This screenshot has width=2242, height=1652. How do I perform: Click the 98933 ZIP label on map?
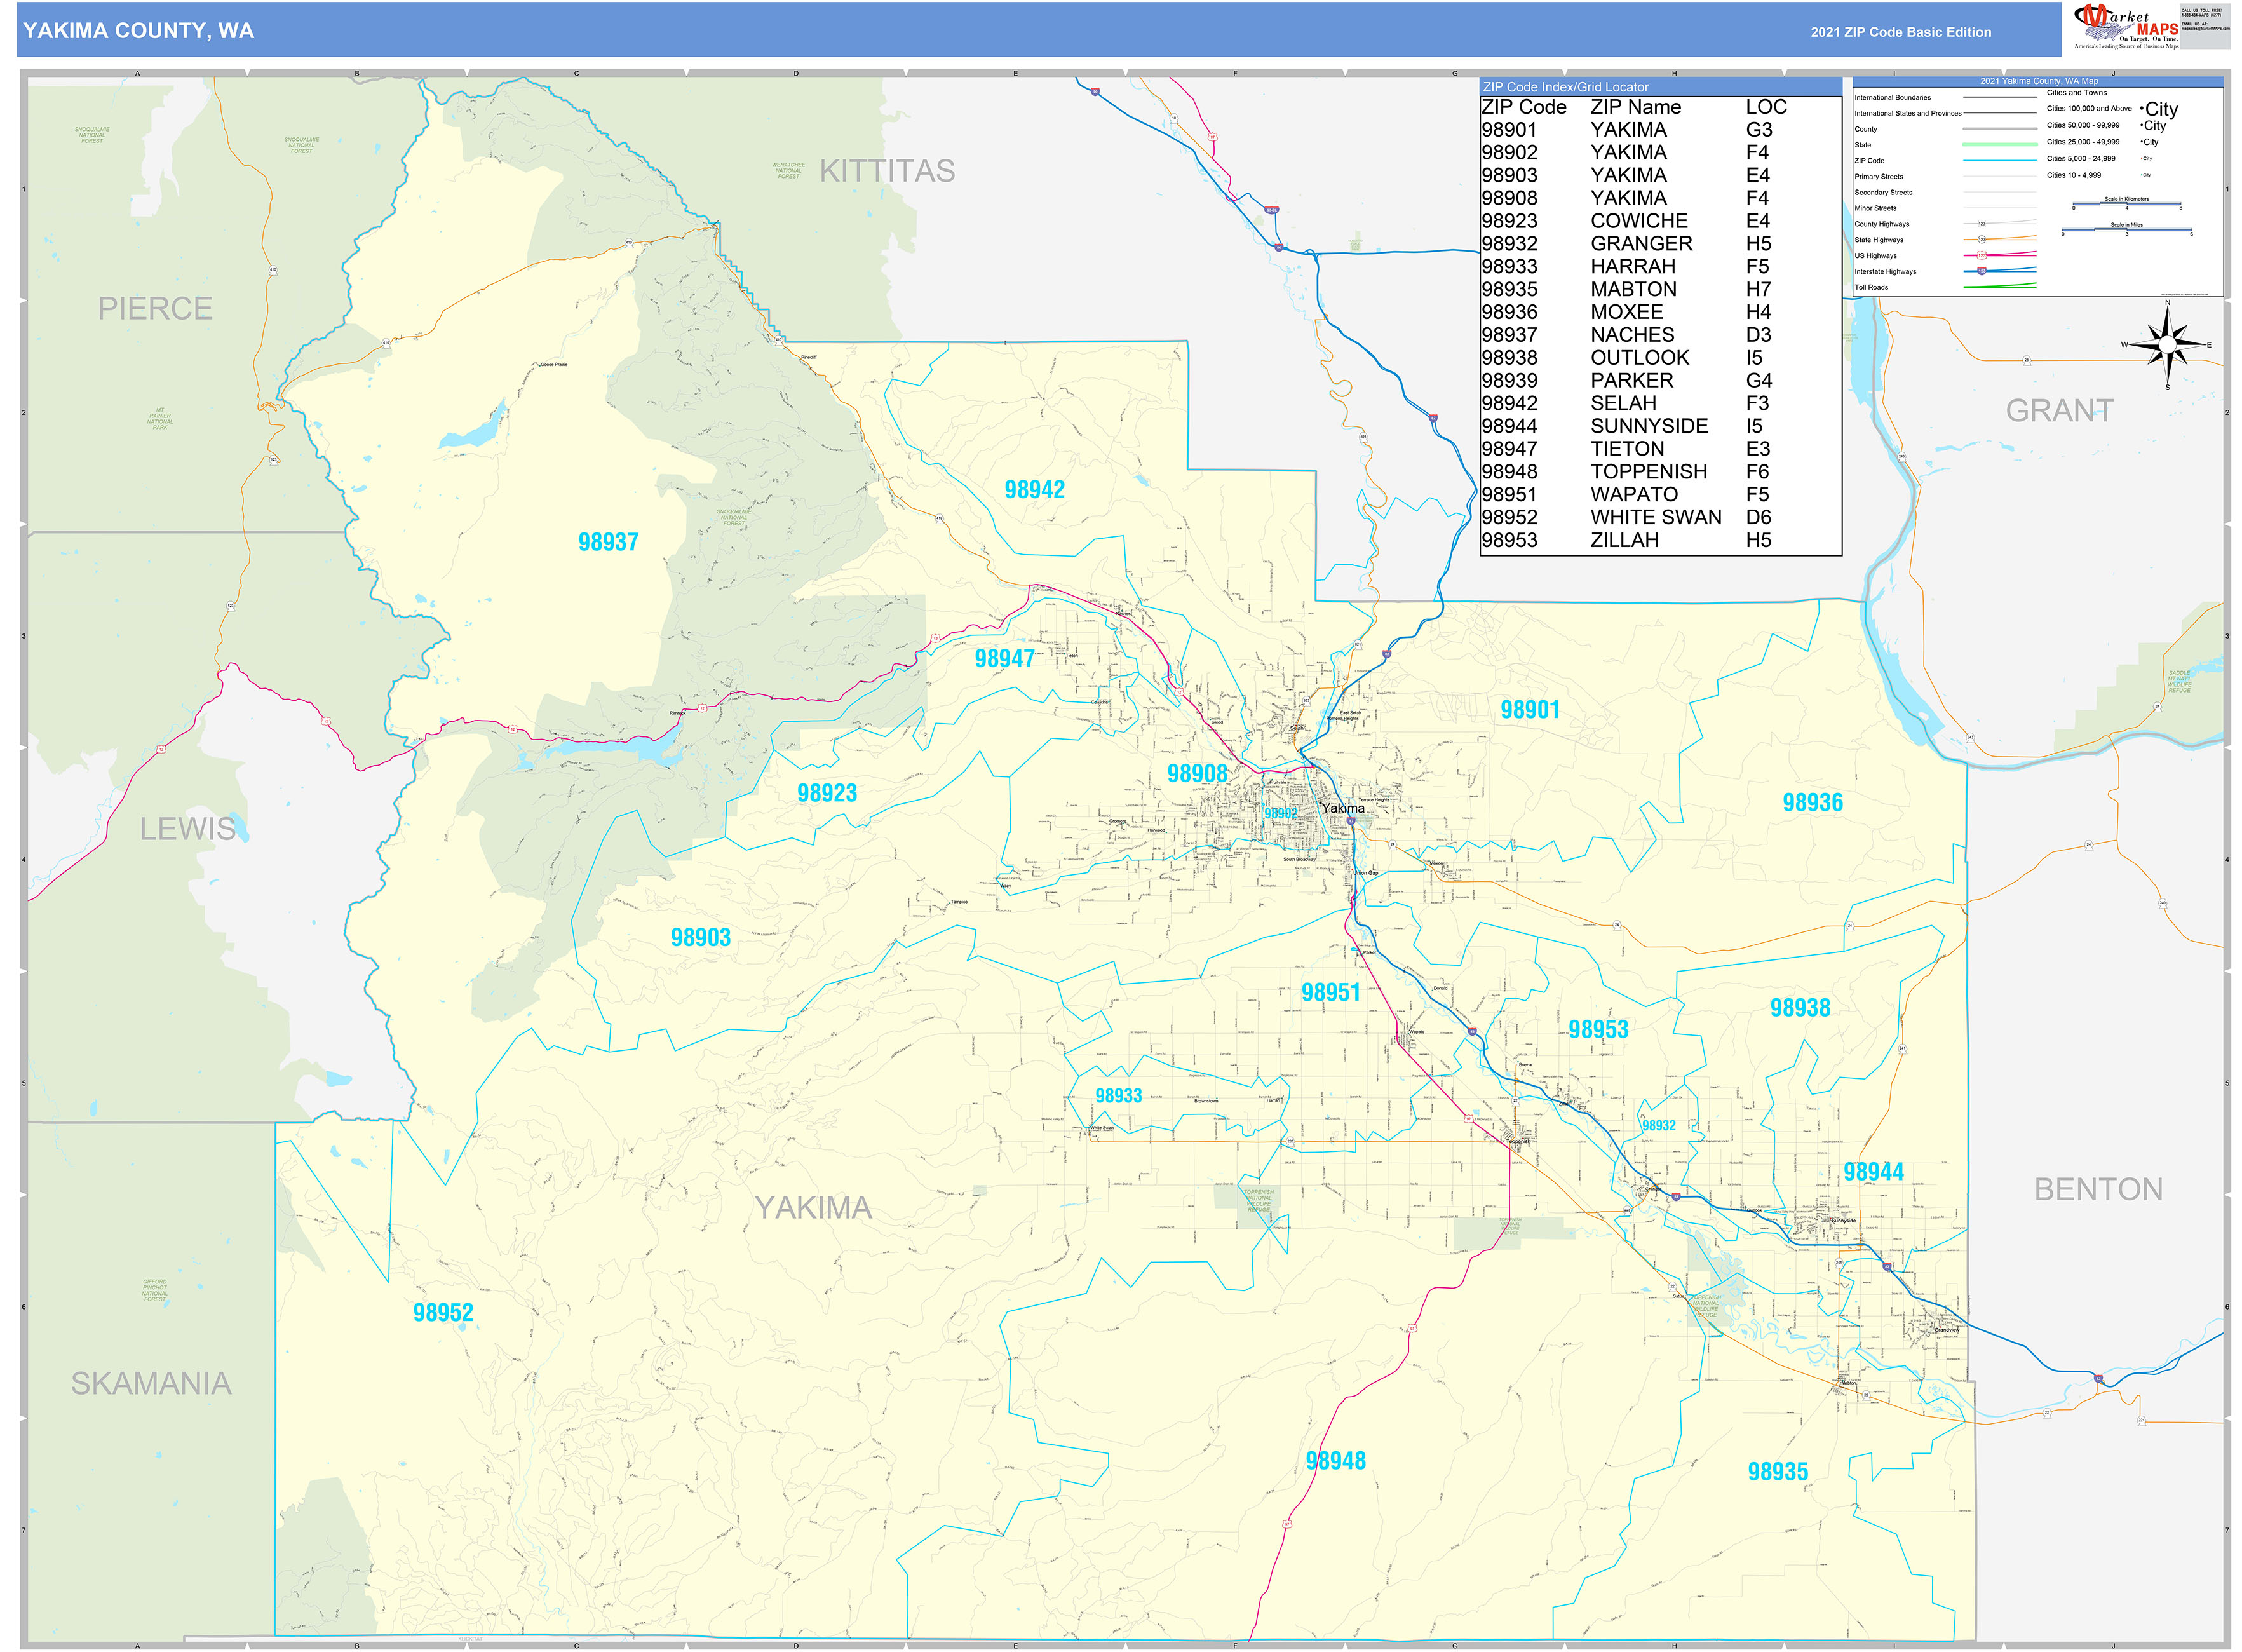pyautogui.click(x=1118, y=1096)
